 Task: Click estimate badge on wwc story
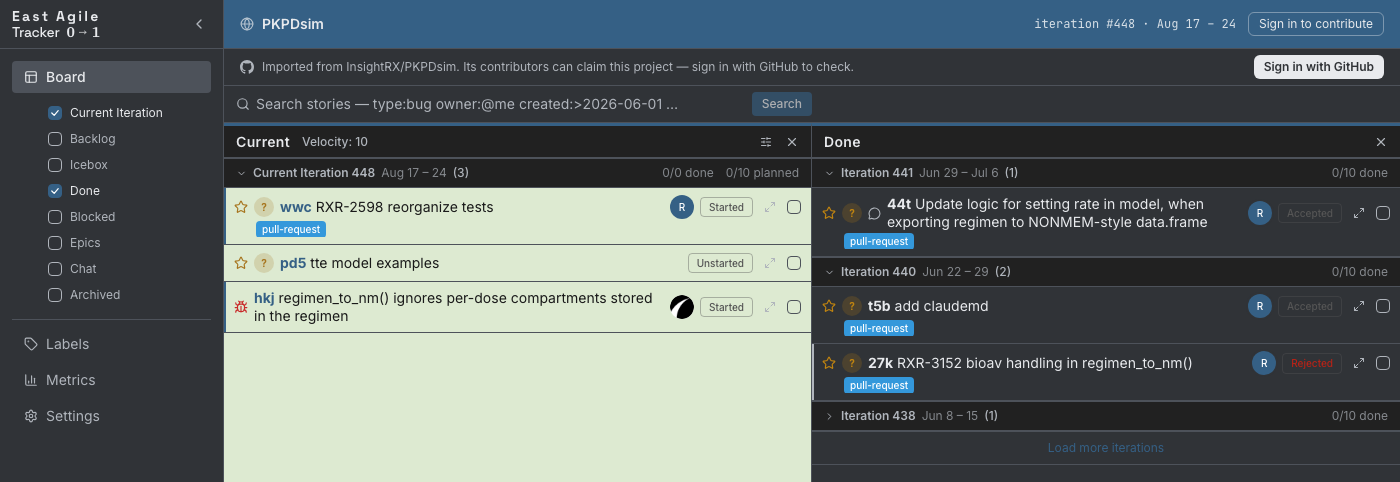coord(264,207)
